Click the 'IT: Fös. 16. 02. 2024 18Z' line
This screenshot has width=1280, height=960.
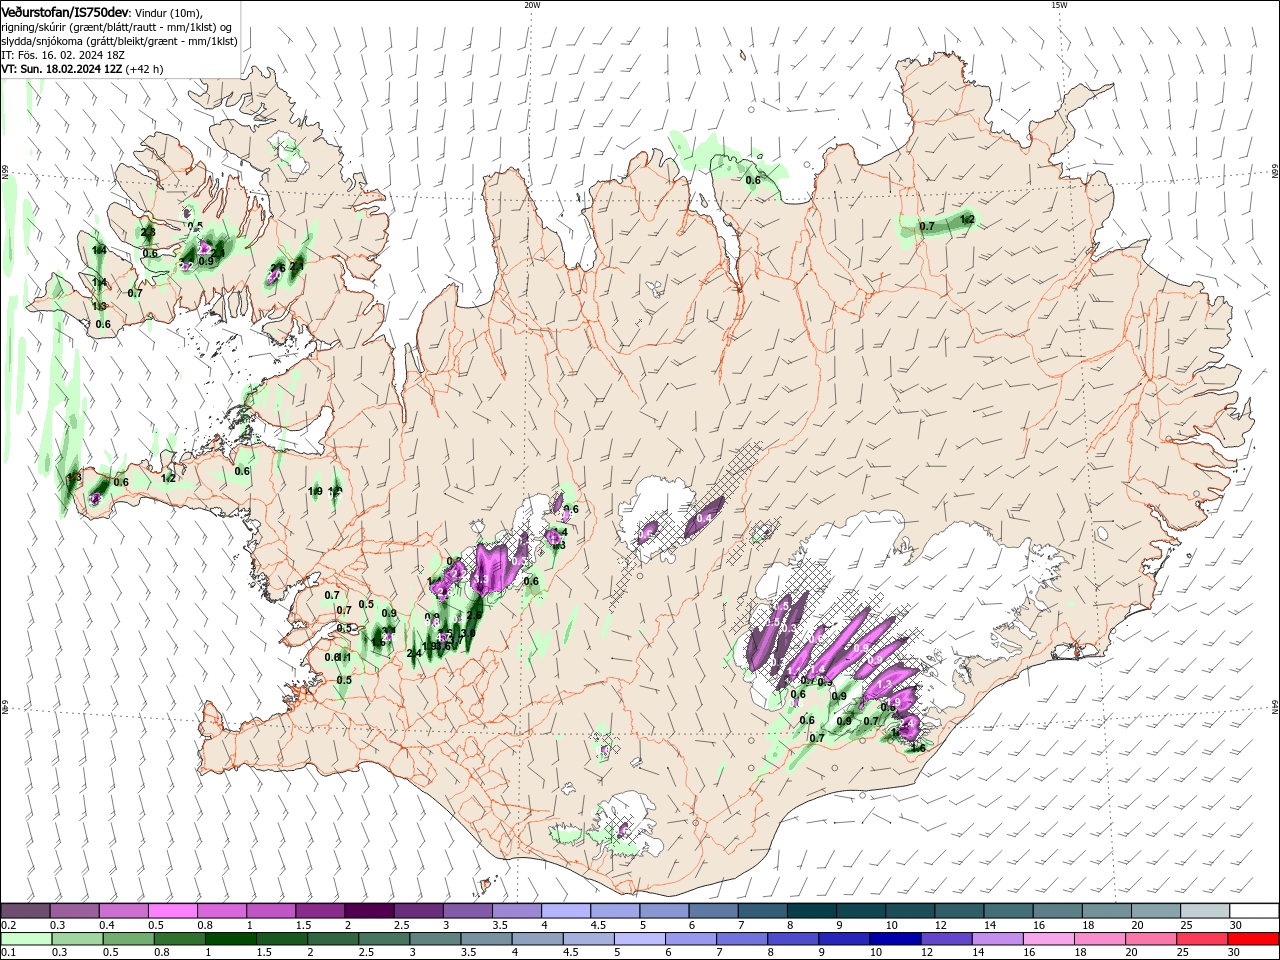[x=64, y=55]
